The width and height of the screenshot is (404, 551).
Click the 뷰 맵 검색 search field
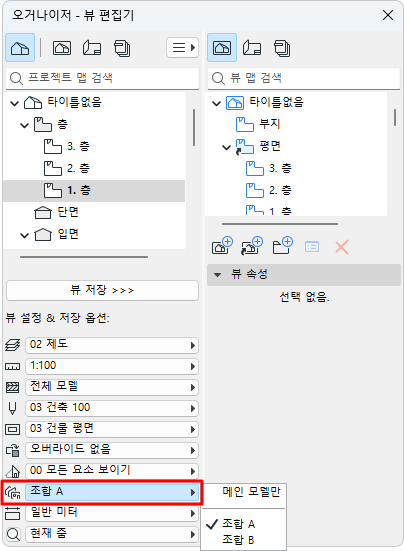[x=304, y=78]
